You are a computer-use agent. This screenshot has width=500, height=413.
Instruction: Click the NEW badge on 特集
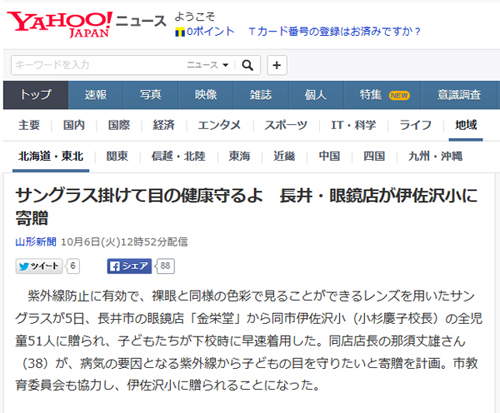399,96
